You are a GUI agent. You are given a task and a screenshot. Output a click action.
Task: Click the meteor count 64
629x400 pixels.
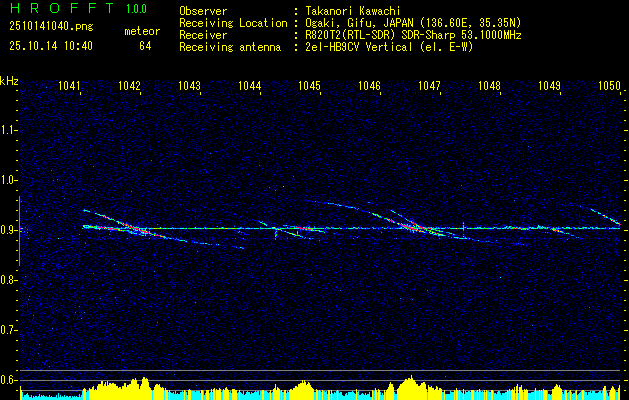[x=145, y=46]
